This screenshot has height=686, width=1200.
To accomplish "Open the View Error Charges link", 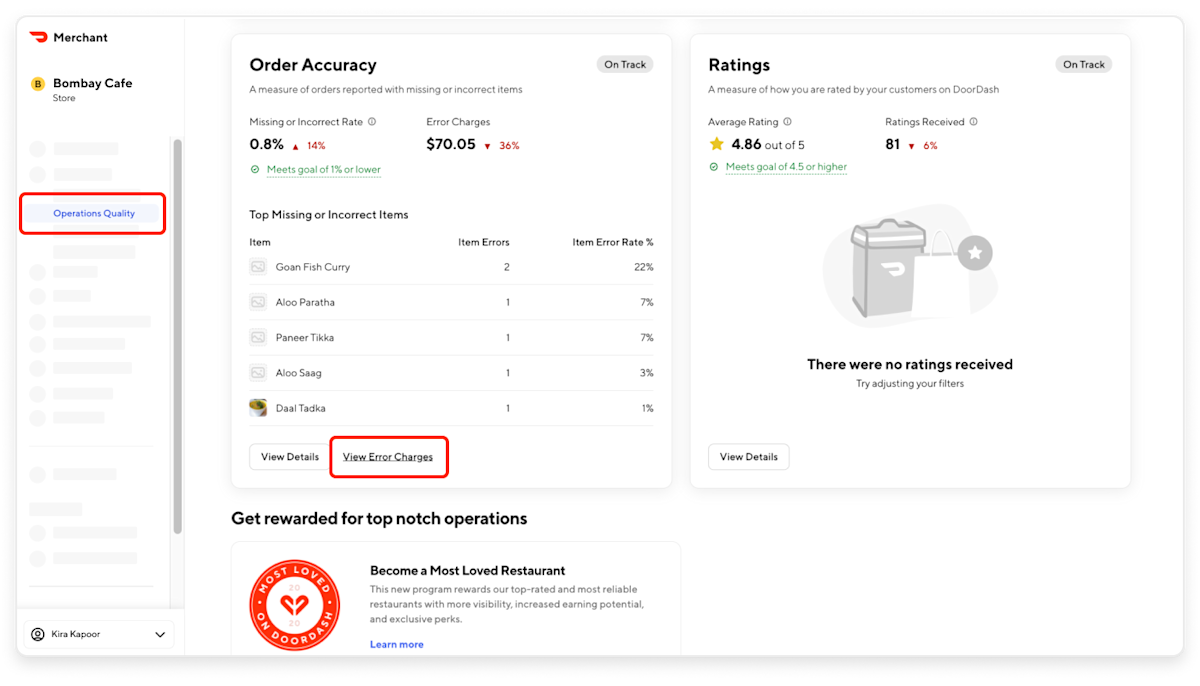I will 388,457.
